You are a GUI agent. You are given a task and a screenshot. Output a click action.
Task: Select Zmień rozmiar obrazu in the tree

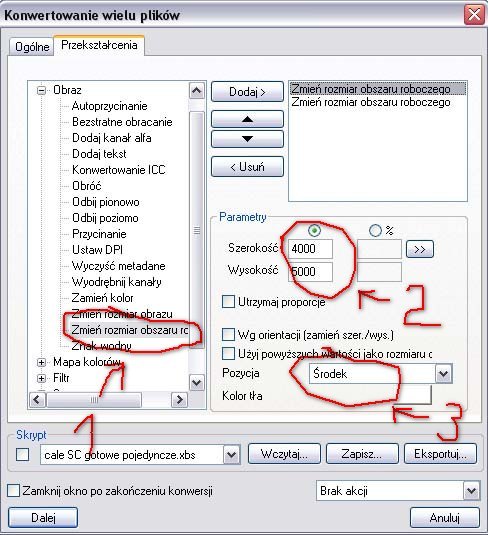122,314
